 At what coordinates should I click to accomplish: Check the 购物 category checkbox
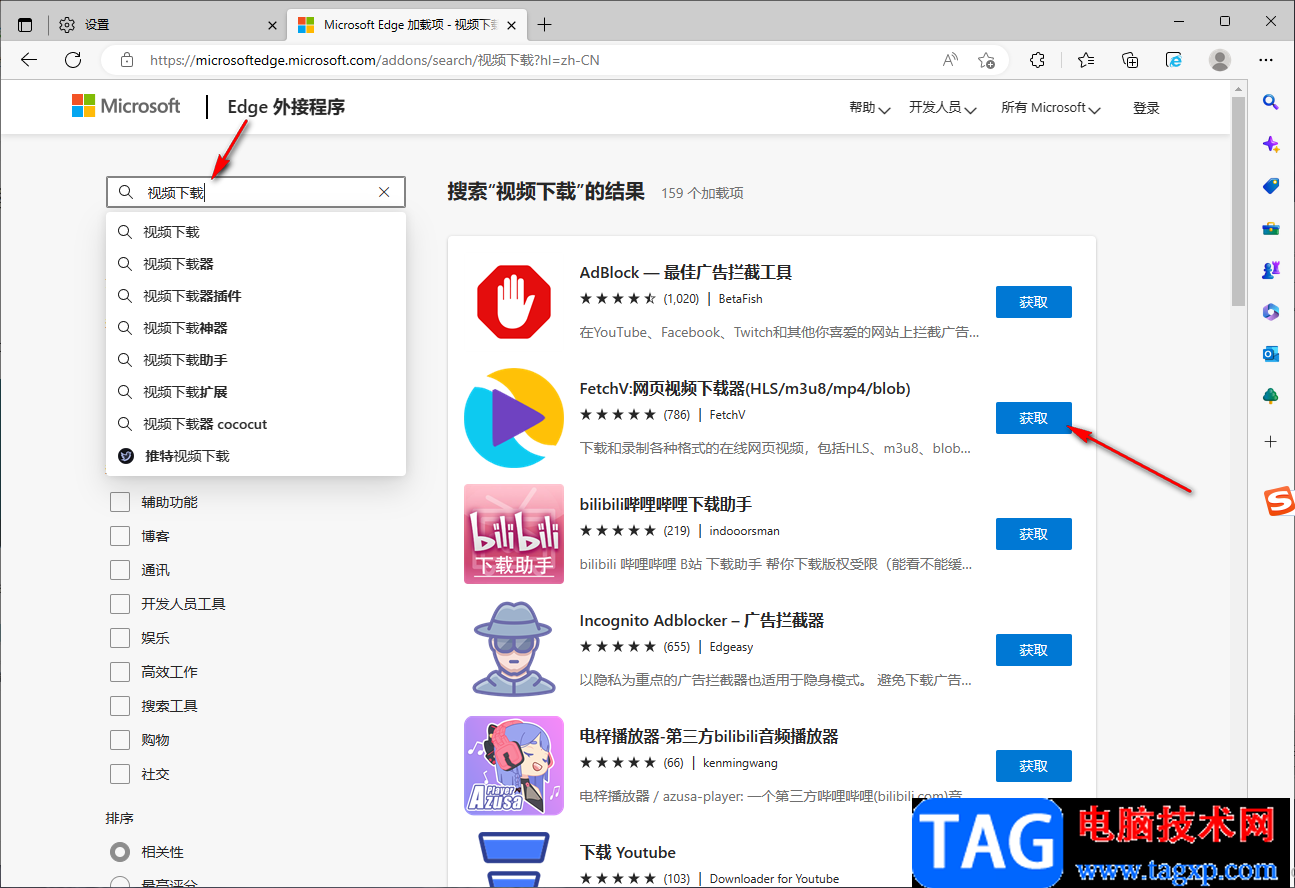(x=120, y=740)
